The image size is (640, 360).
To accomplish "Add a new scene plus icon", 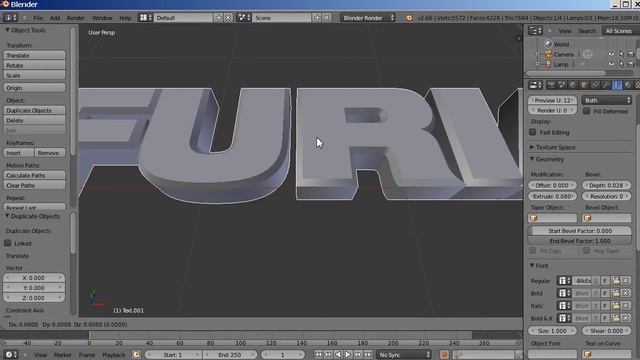I will (317, 18).
